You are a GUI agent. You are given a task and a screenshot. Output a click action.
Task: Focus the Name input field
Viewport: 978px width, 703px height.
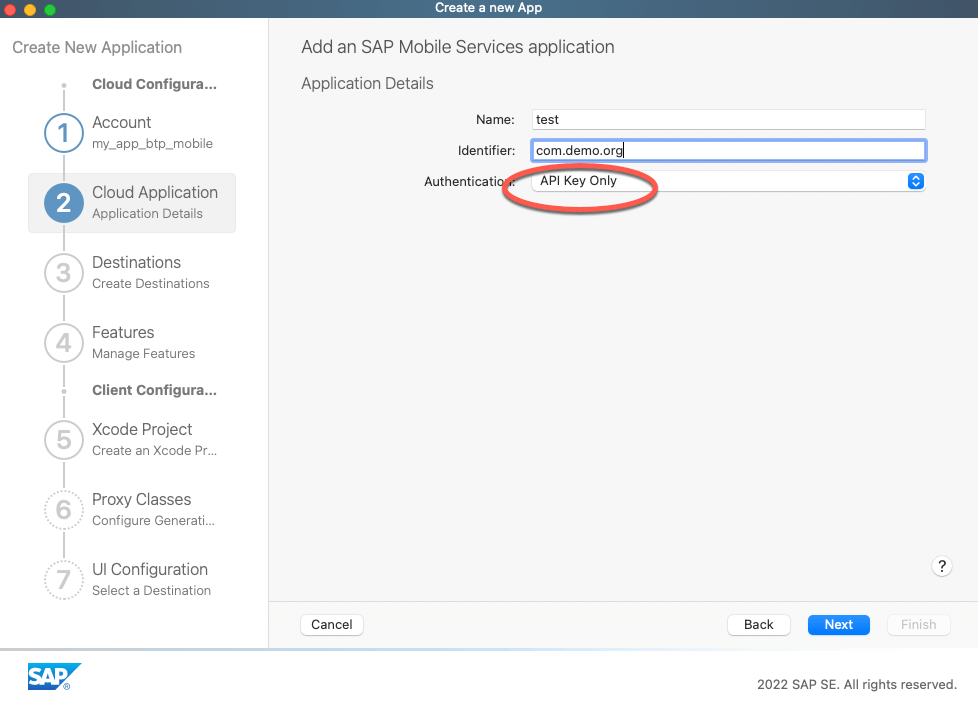[729, 119]
